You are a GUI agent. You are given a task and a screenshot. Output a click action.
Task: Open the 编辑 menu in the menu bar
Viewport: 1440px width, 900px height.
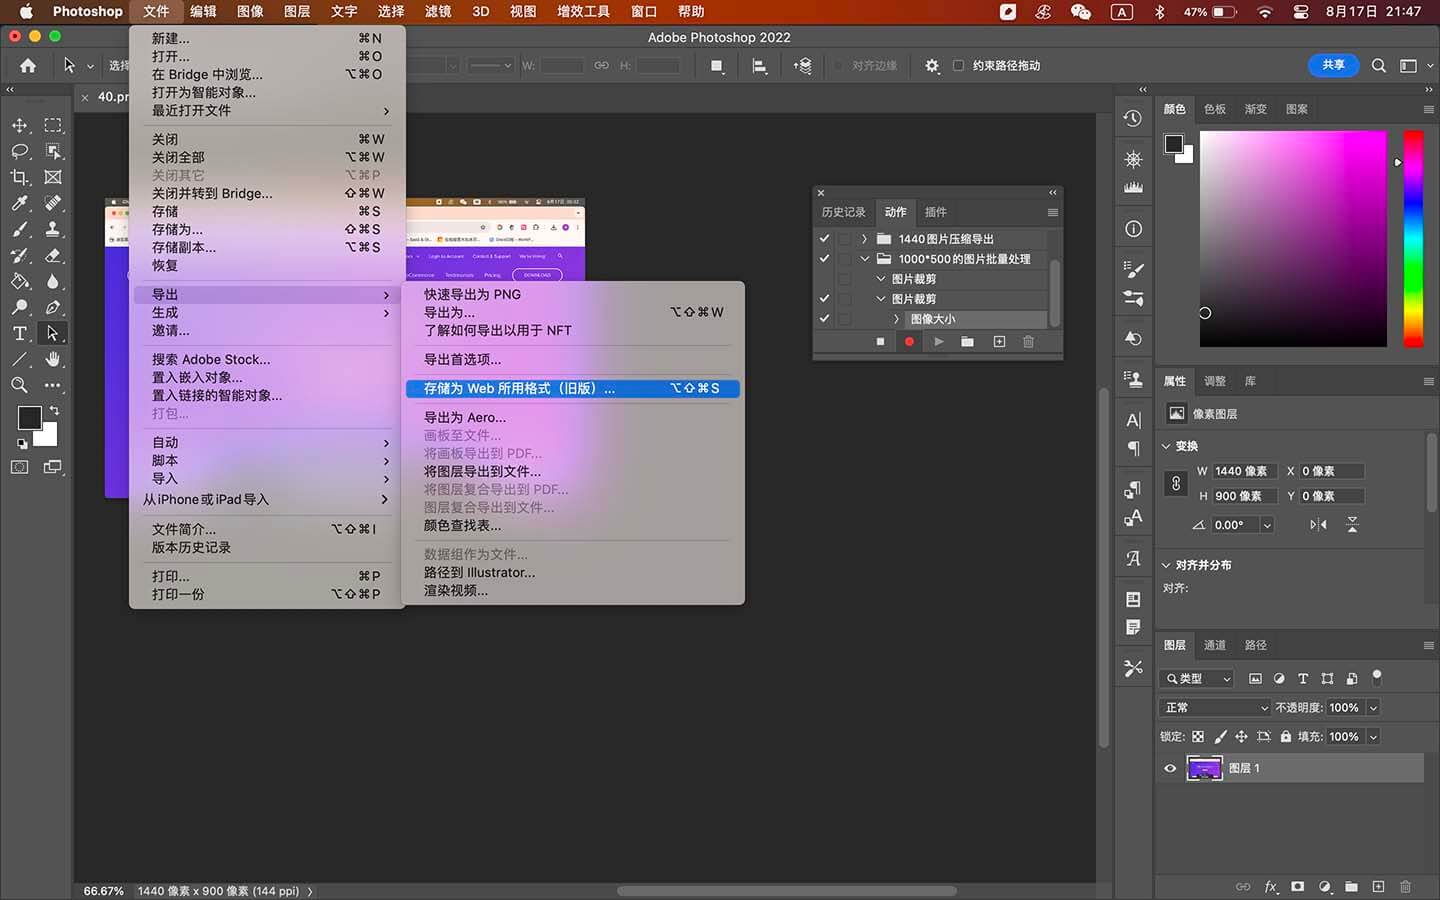click(x=203, y=12)
